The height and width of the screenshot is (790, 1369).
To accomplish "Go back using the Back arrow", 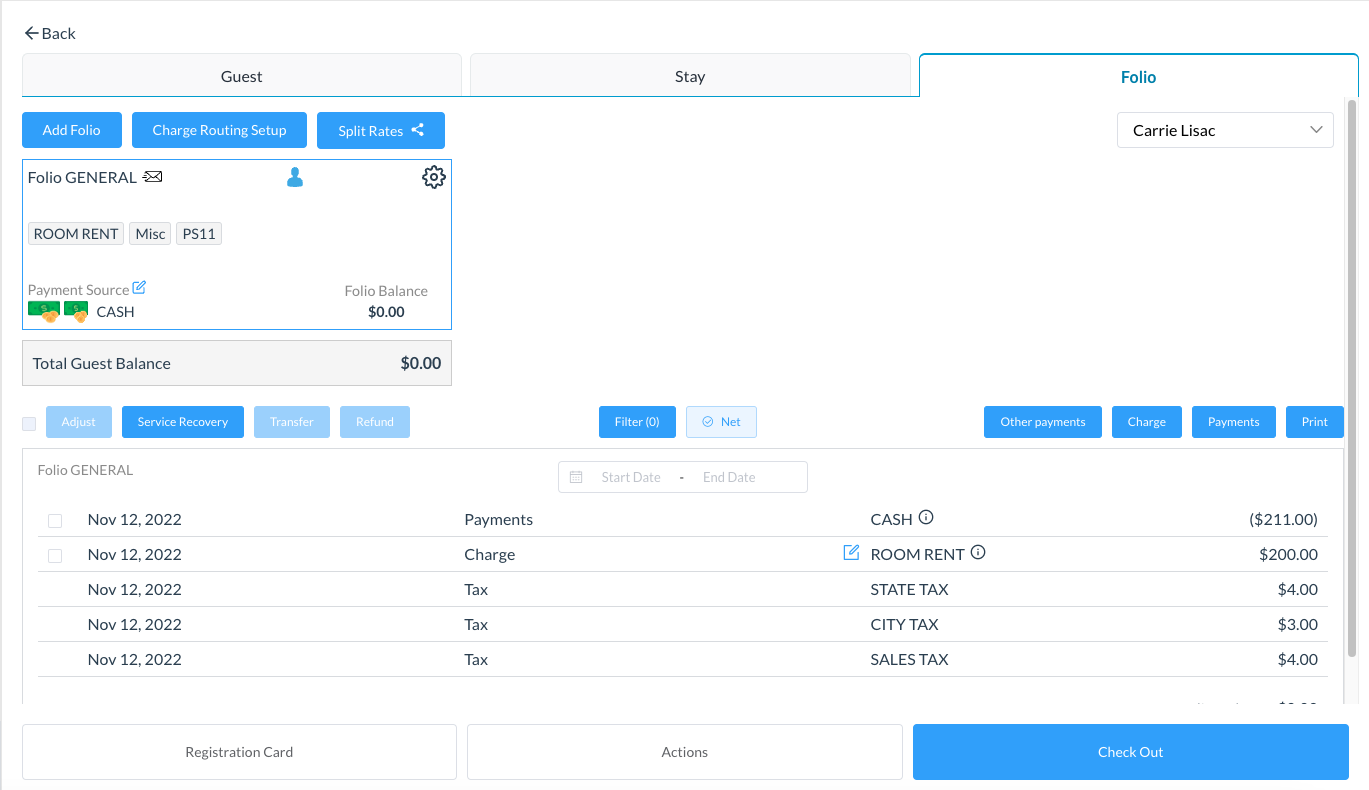I will tap(50, 33).
